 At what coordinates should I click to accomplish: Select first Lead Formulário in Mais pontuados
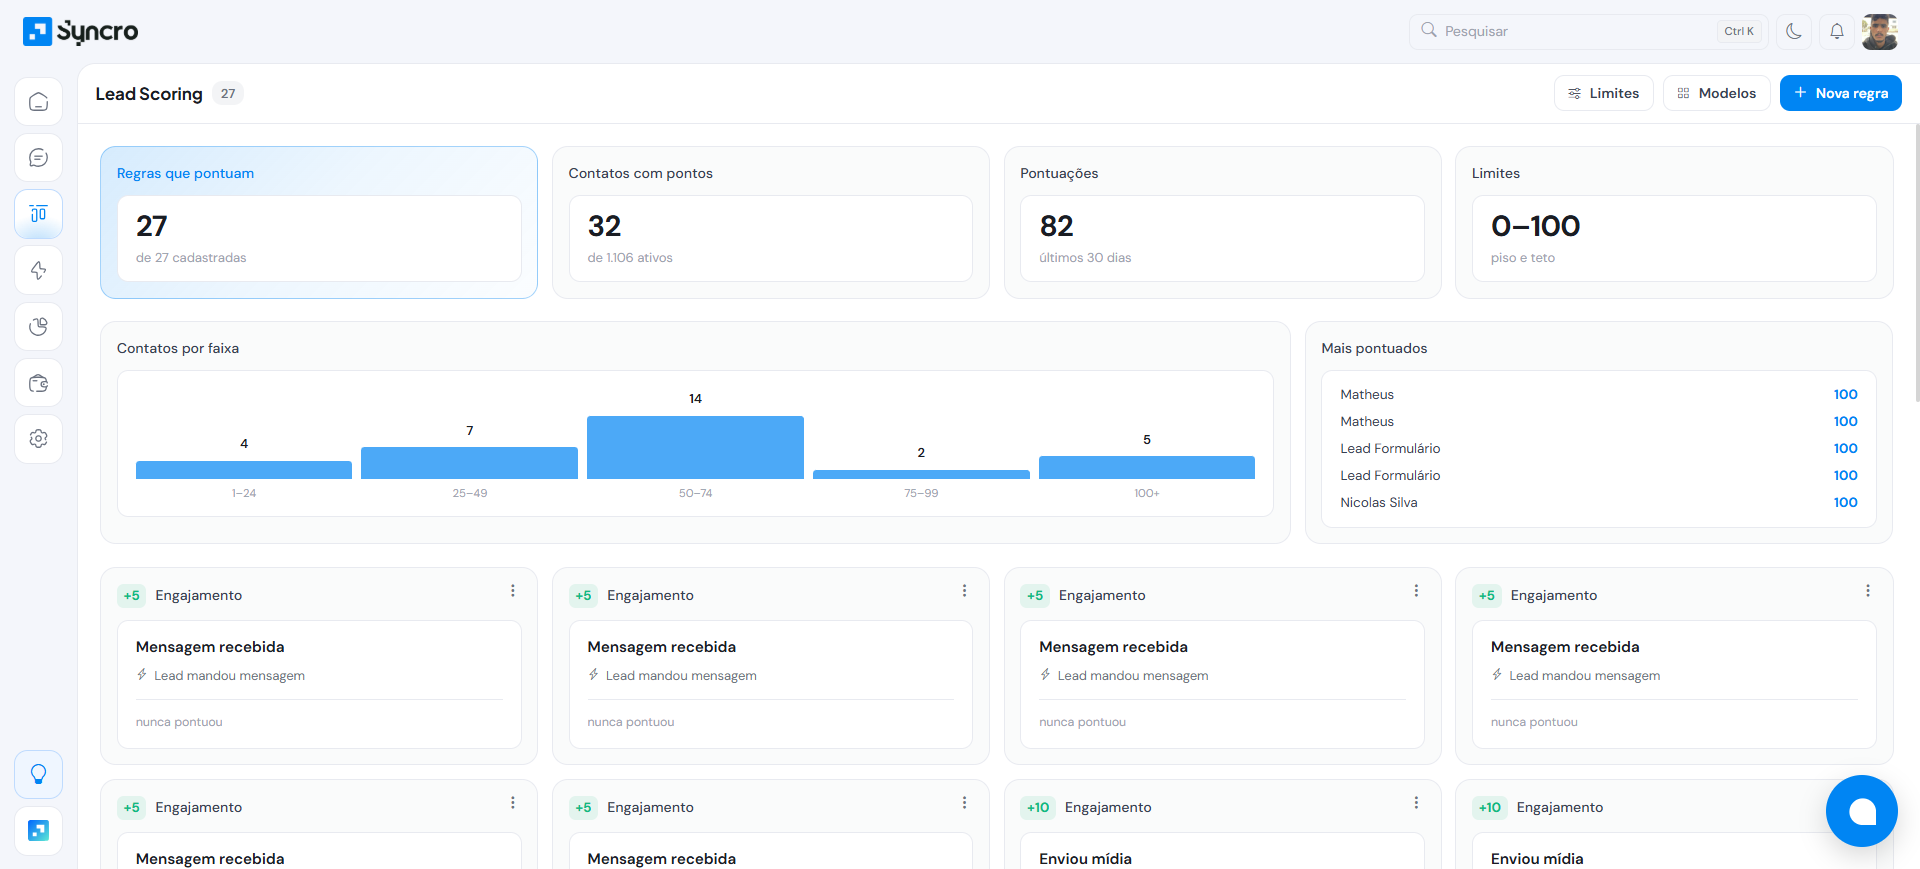1599,448
